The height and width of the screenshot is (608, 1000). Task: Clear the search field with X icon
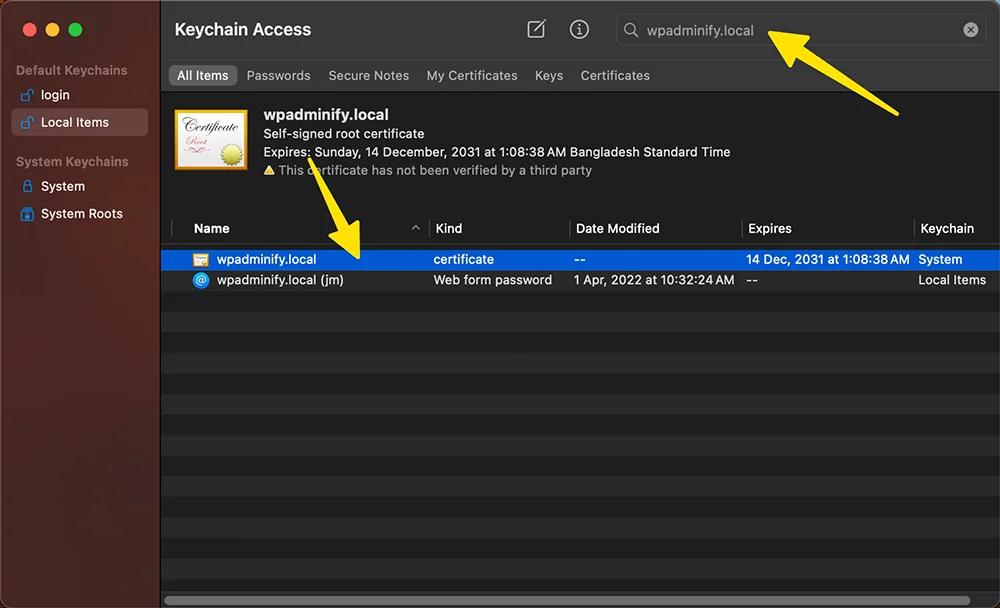970,30
